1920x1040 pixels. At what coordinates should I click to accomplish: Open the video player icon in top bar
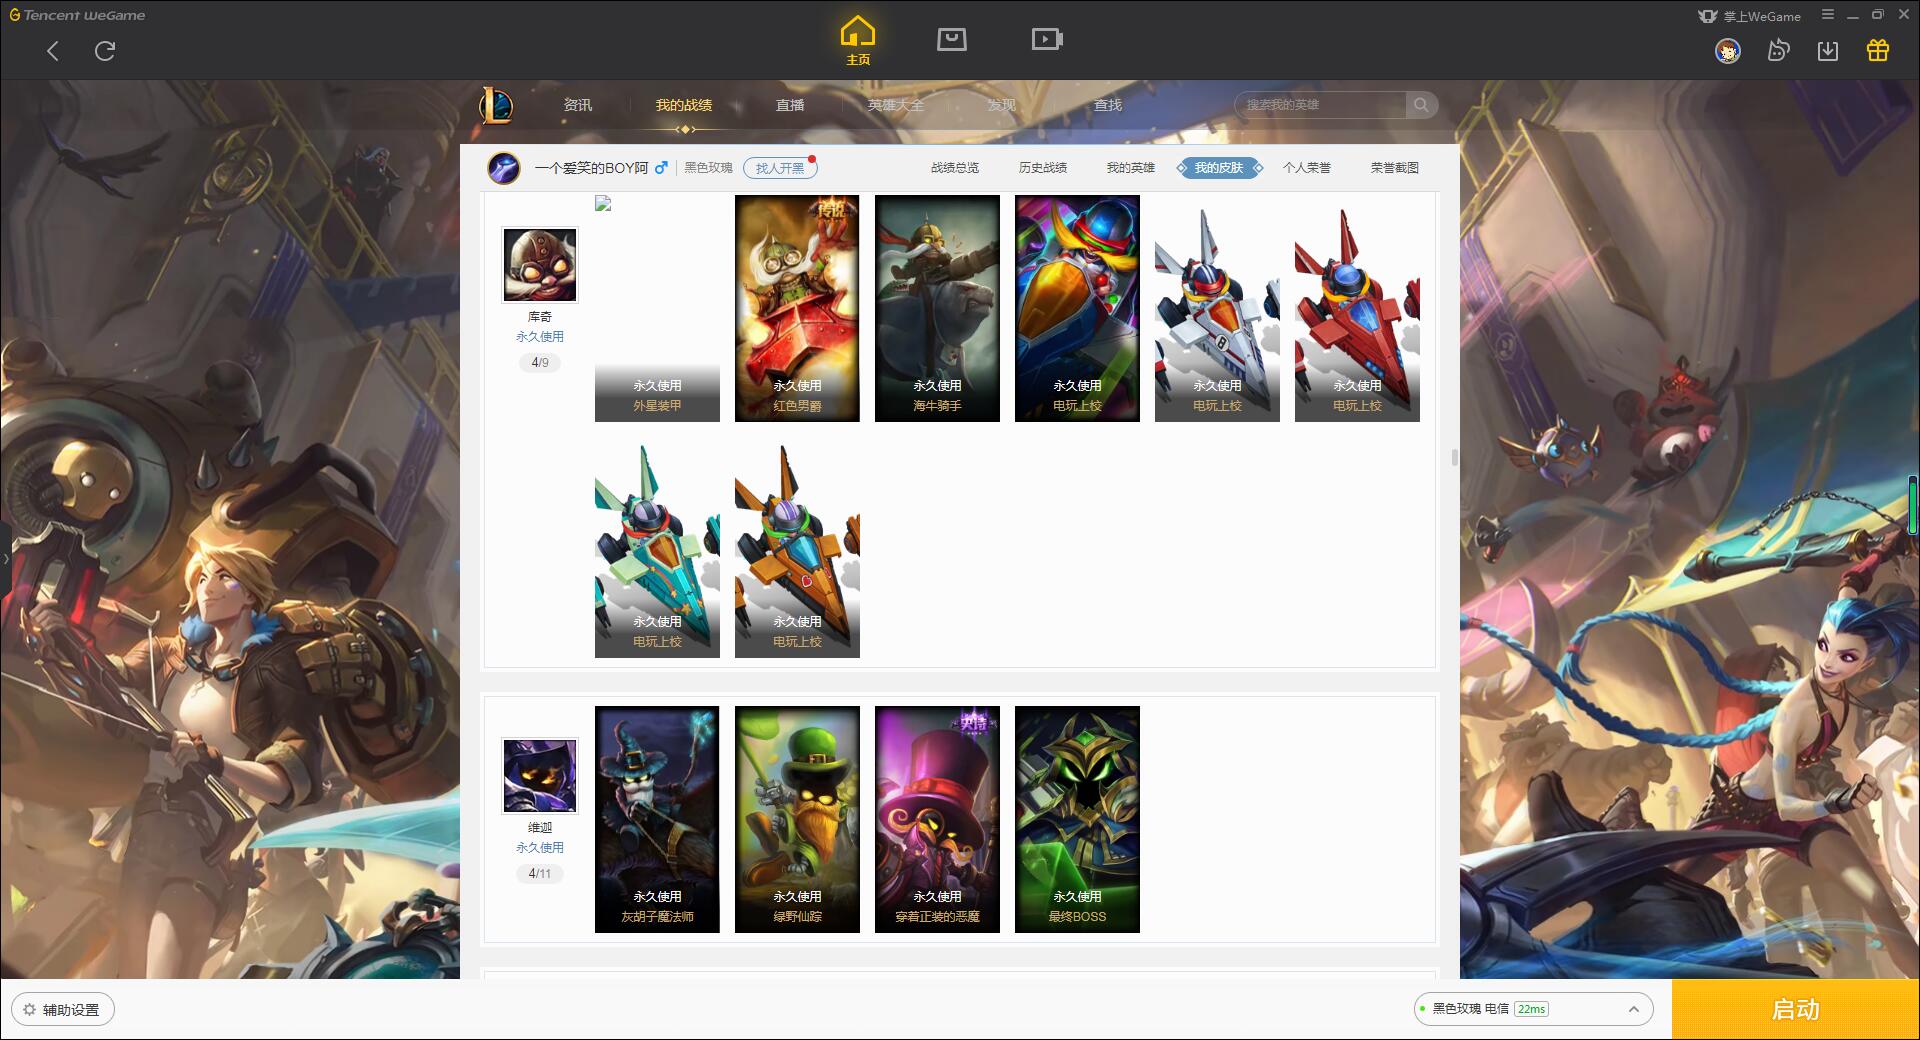[1047, 39]
